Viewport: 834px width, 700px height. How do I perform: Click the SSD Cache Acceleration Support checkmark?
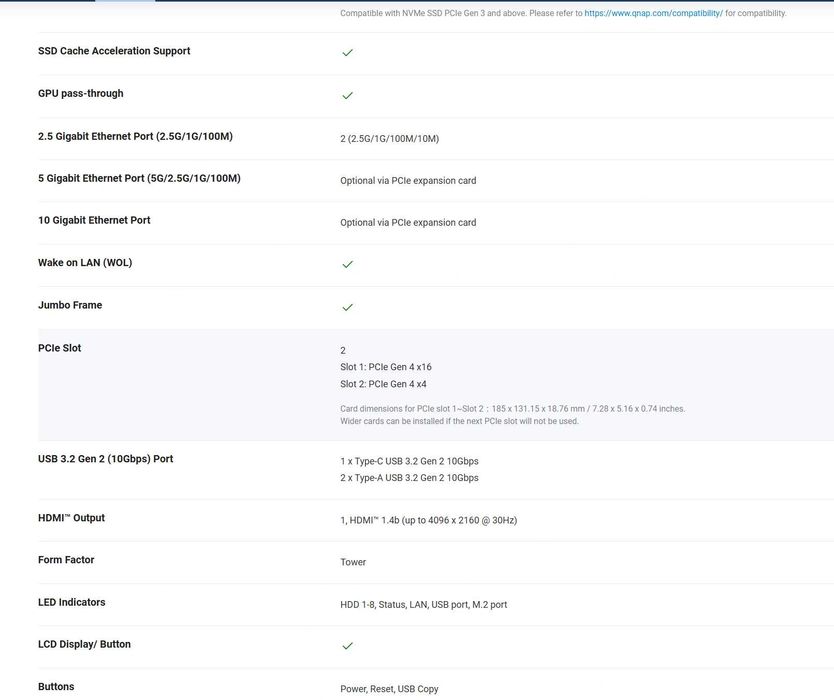click(347, 52)
